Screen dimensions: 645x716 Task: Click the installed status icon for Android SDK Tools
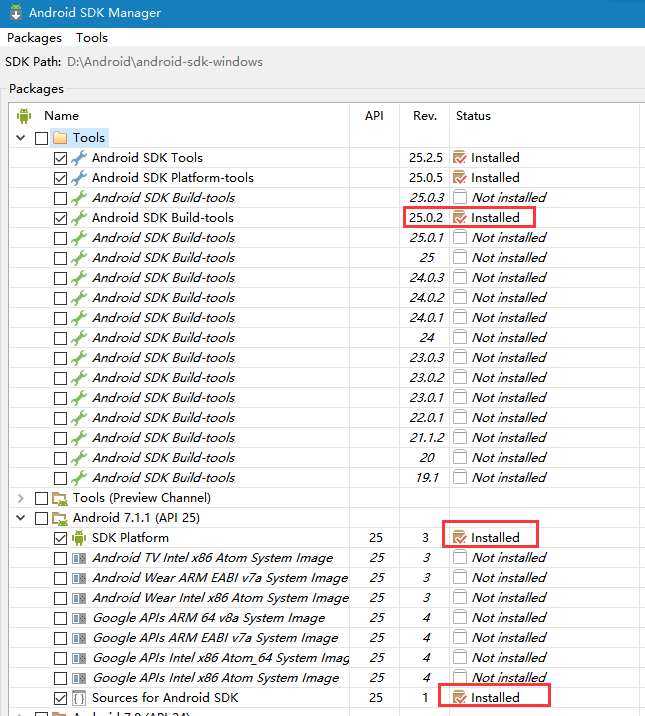pyautogui.click(x=460, y=157)
